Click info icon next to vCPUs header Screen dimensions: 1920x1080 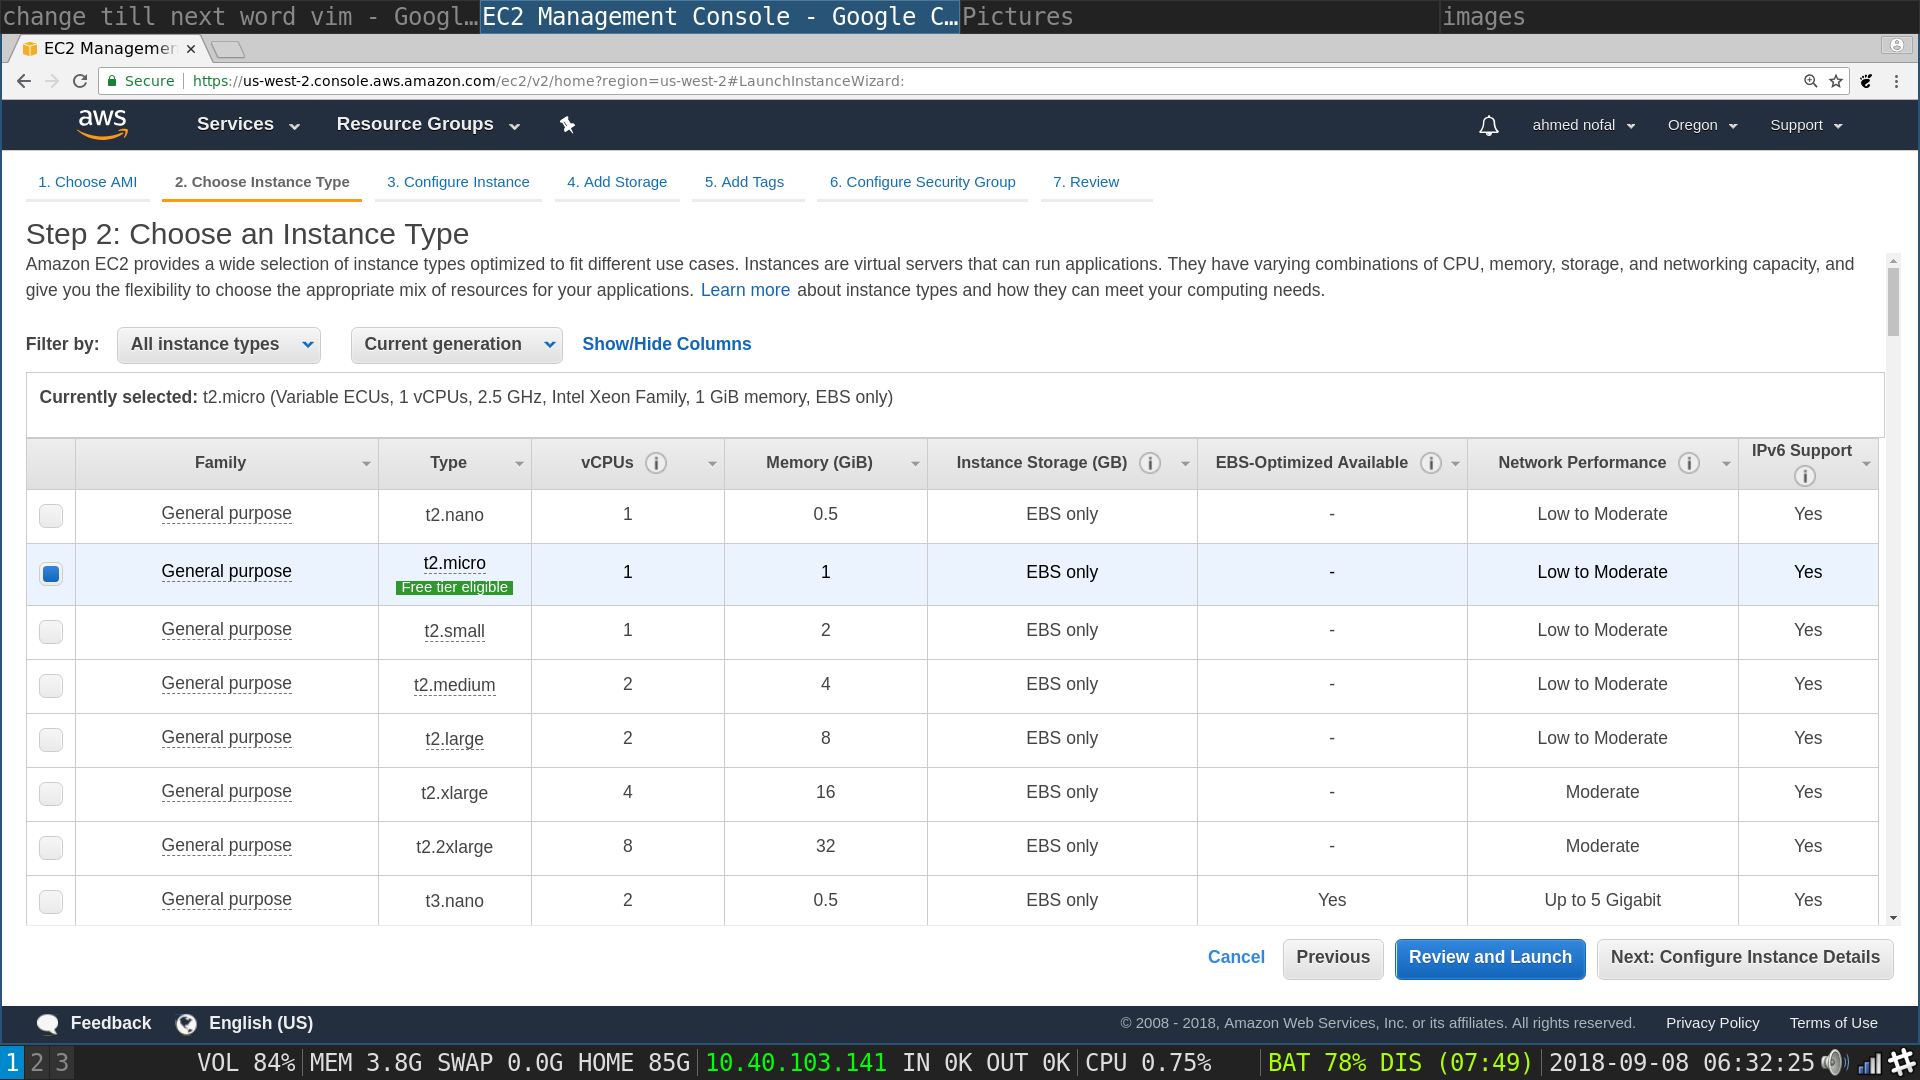click(x=656, y=463)
